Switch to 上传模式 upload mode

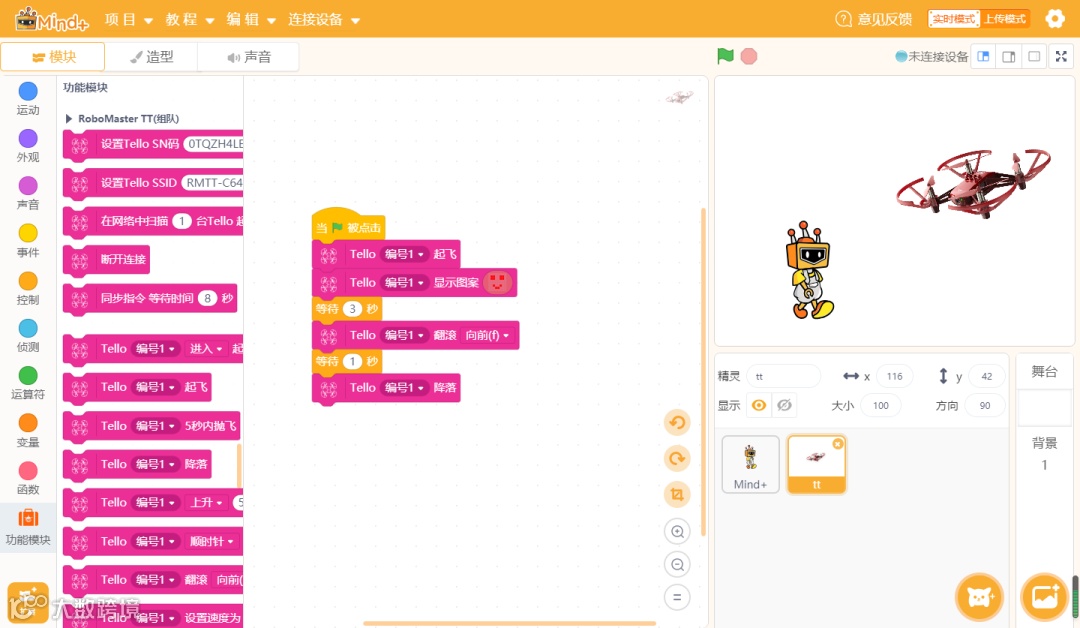coord(1004,19)
